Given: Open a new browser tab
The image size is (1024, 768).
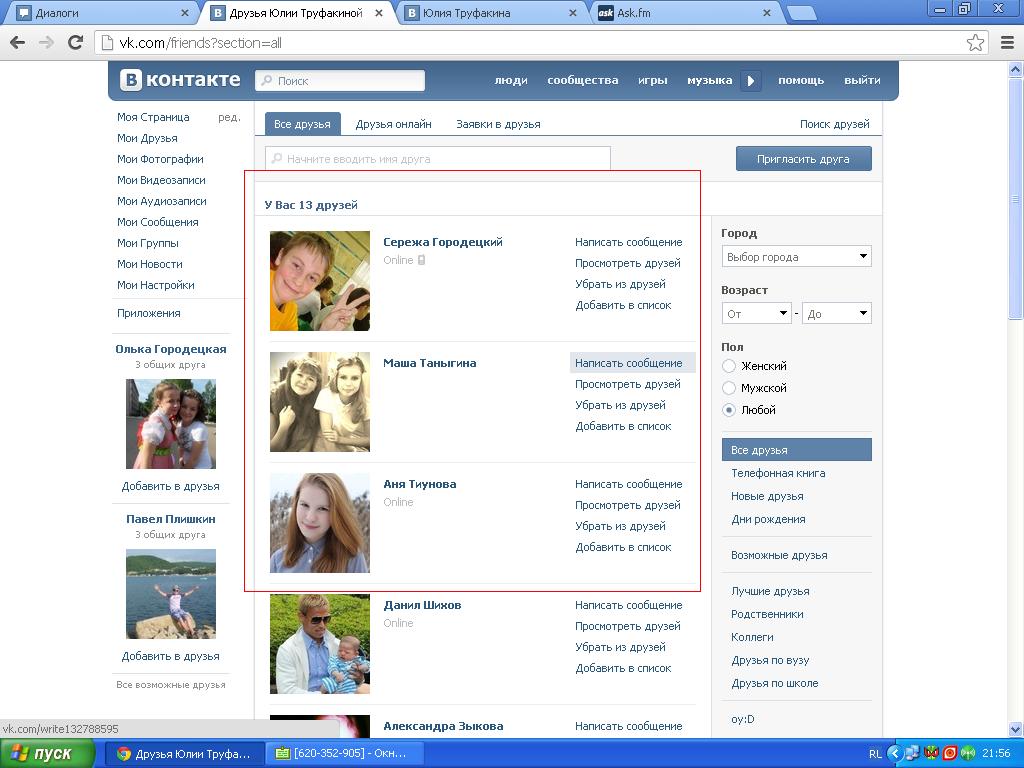Looking at the screenshot, I should (x=802, y=12).
